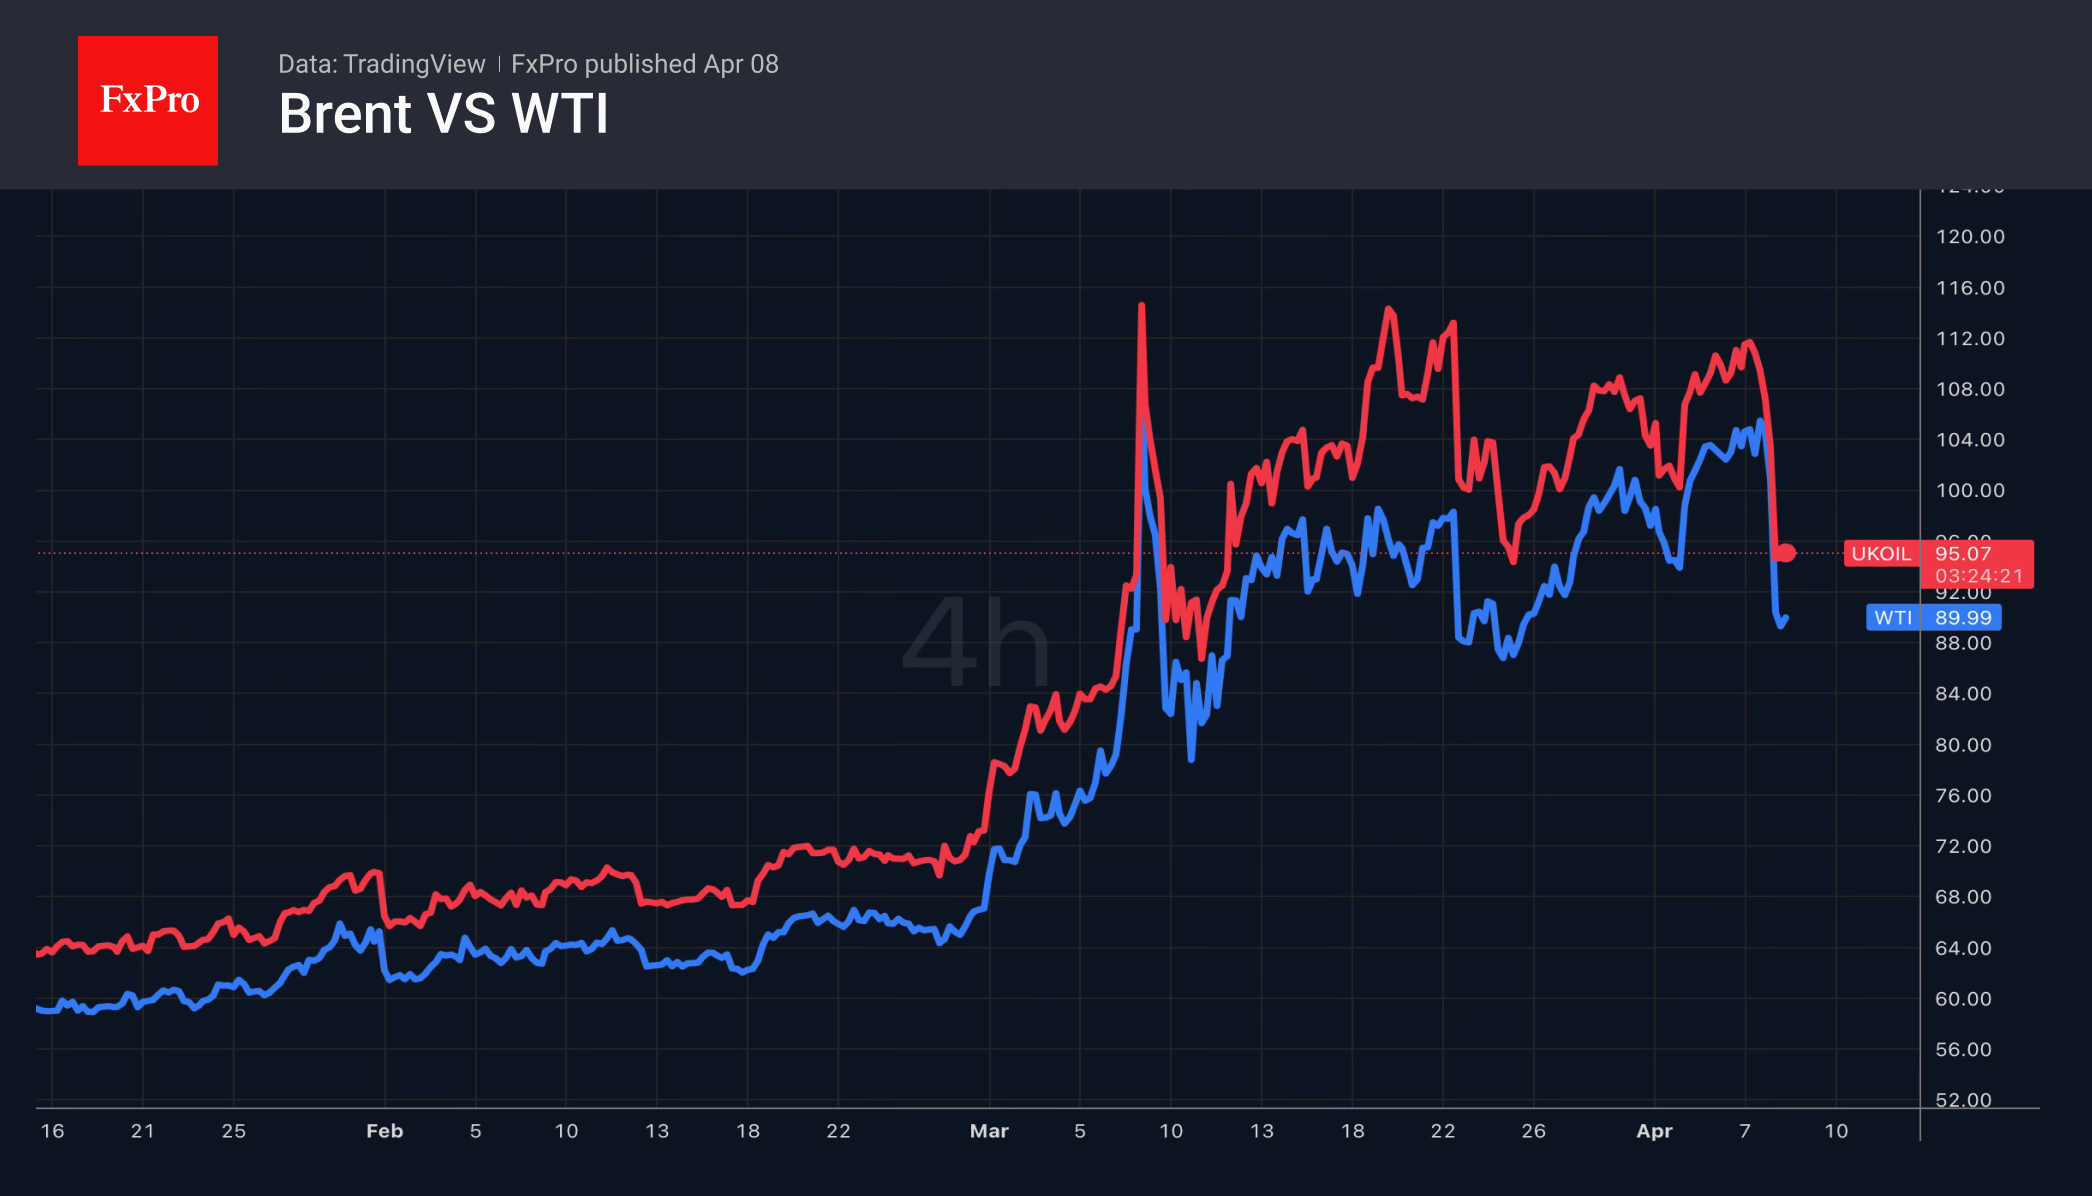Click the 120.00 price axis label
Viewport: 2092px width, 1196px height.
click(1970, 237)
